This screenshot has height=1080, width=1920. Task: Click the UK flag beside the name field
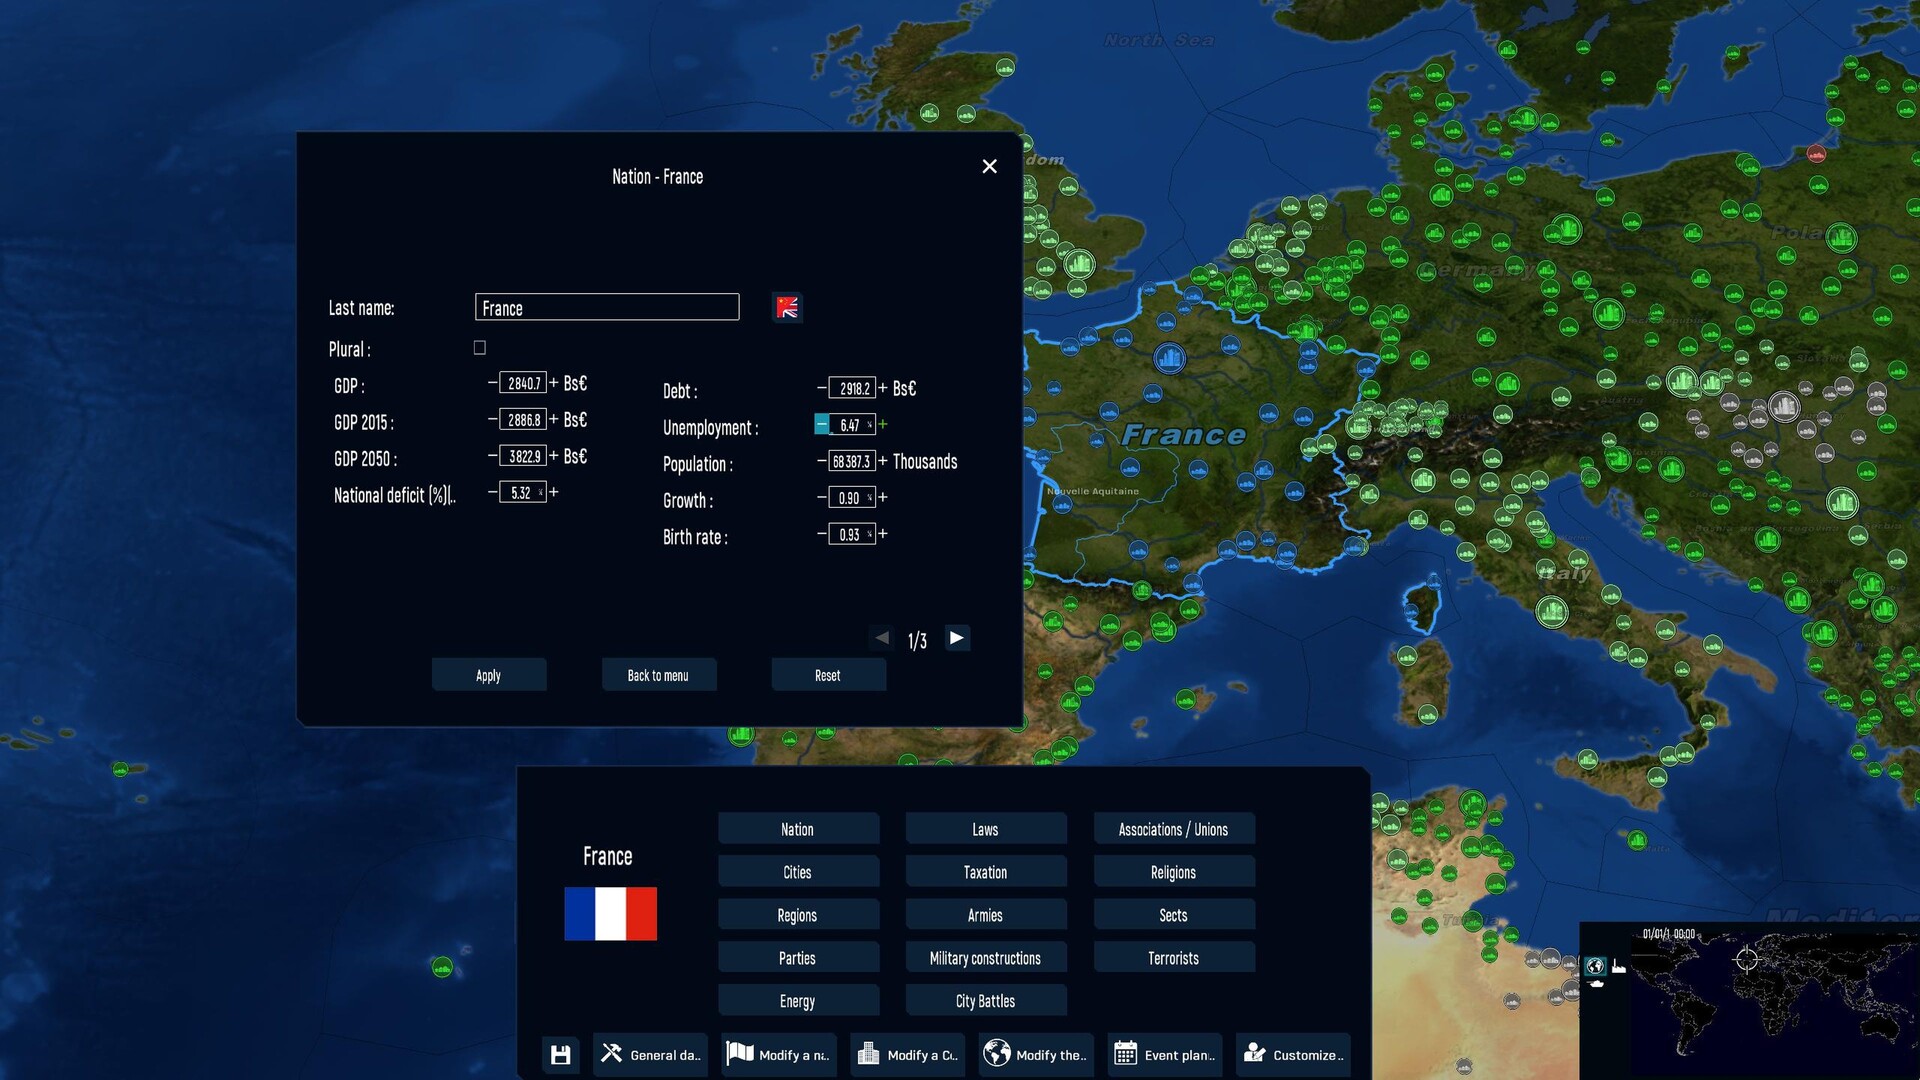point(787,308)
